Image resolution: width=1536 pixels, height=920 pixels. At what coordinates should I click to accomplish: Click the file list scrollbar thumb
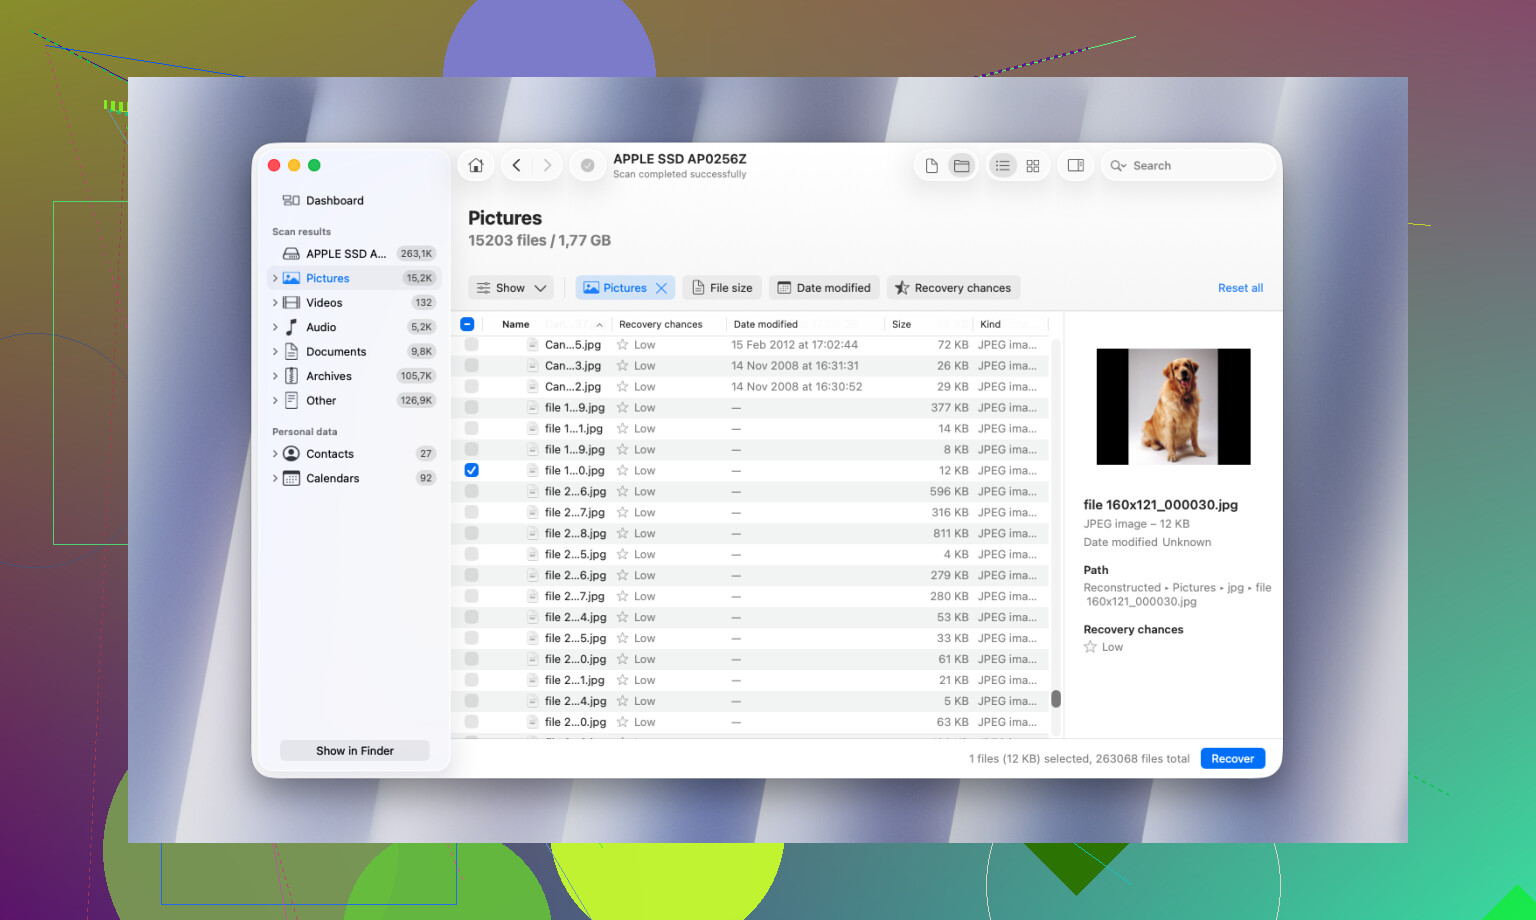(1056, 699)
